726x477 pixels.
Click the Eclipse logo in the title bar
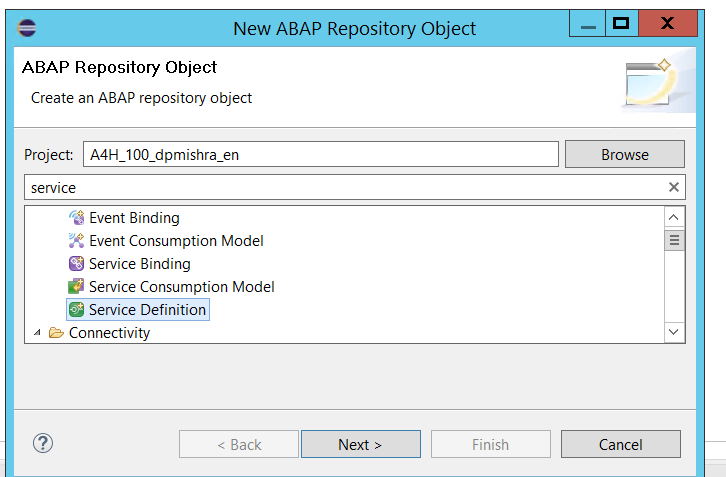[27, 28]
